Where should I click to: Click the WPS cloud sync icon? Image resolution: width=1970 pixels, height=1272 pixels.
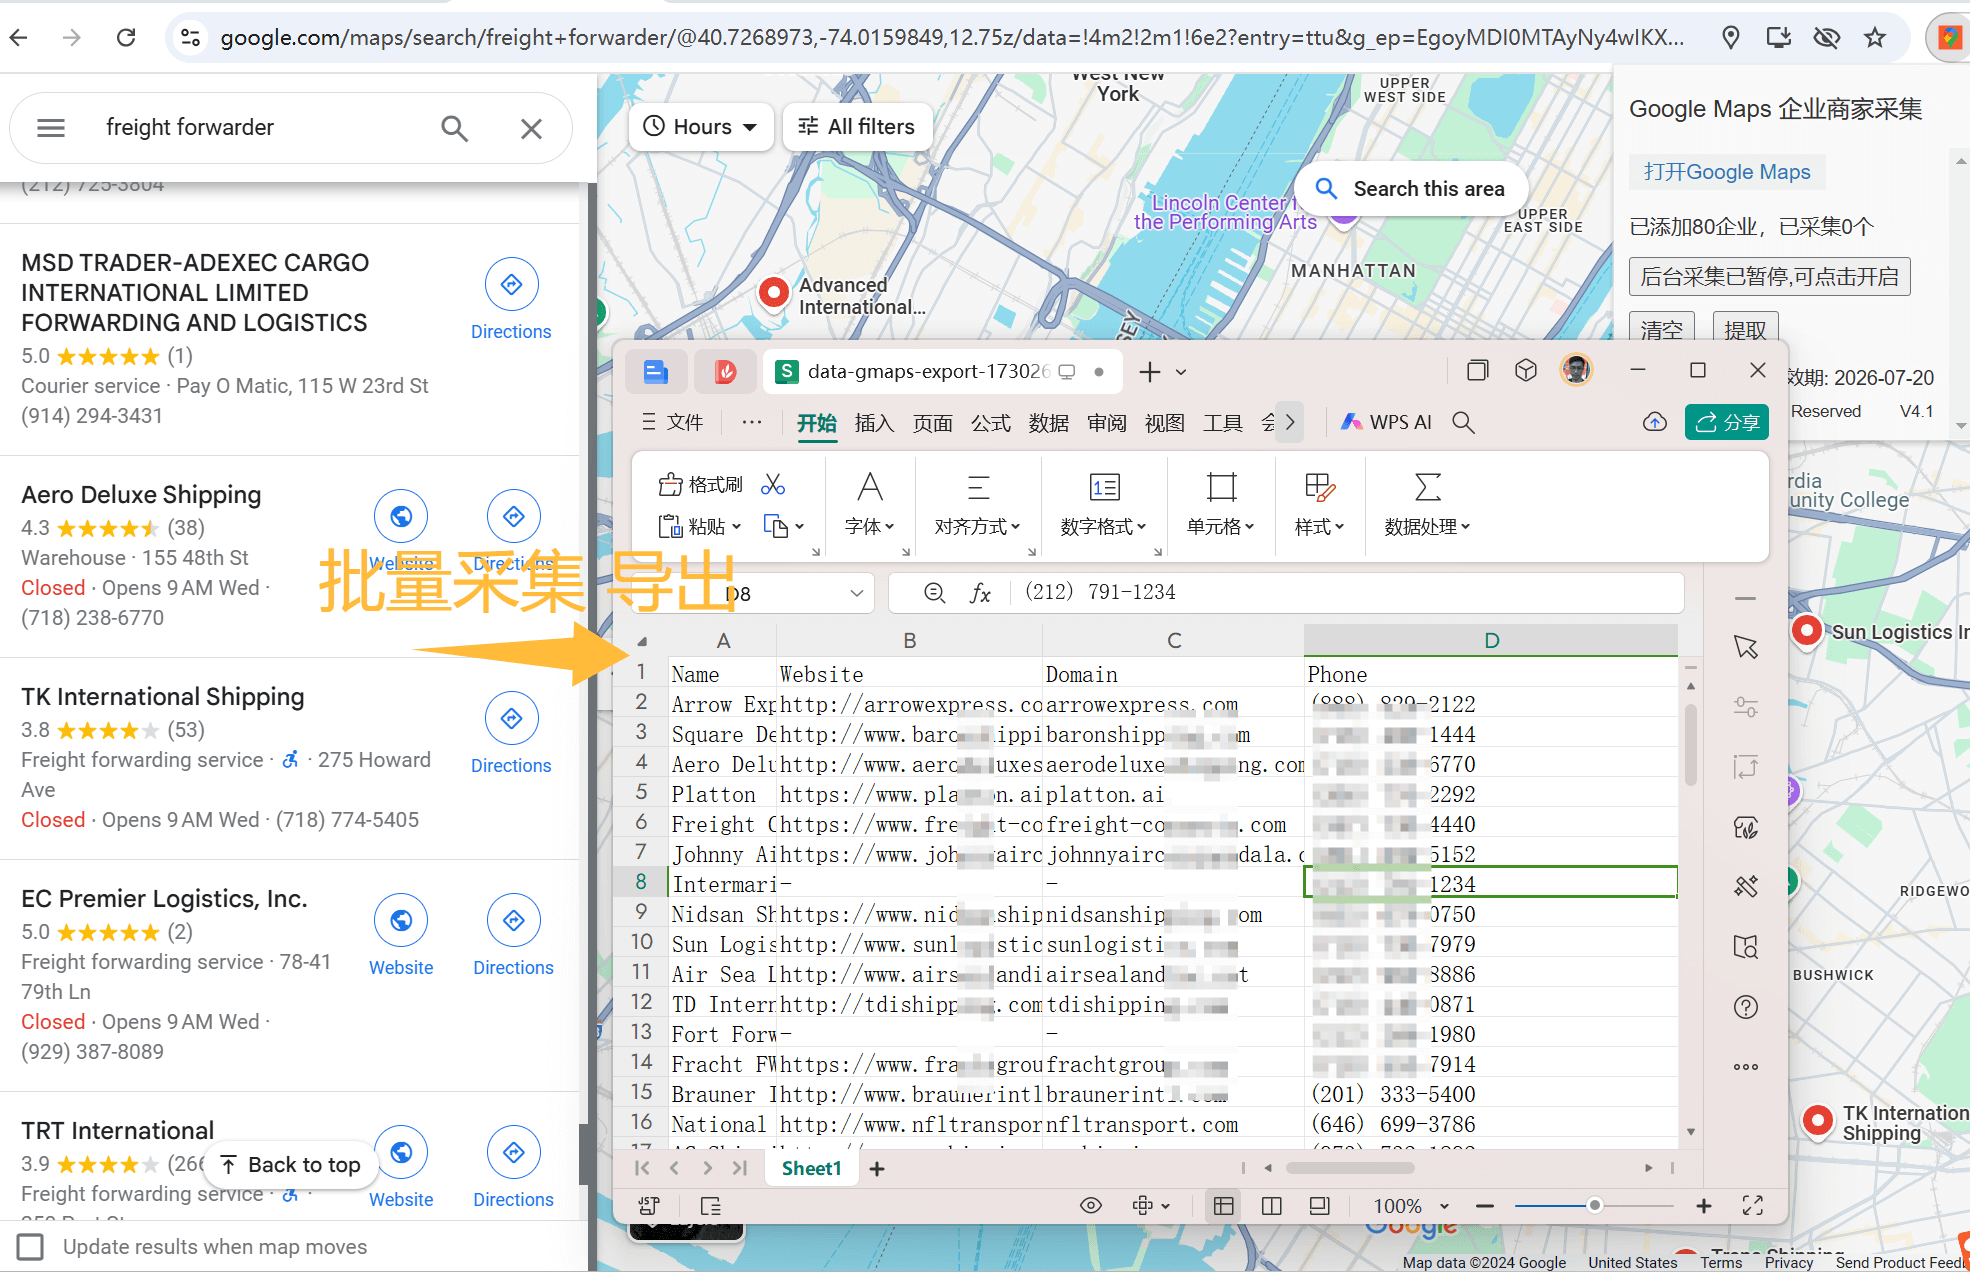pyautogui.click(x=1655, y=422)
